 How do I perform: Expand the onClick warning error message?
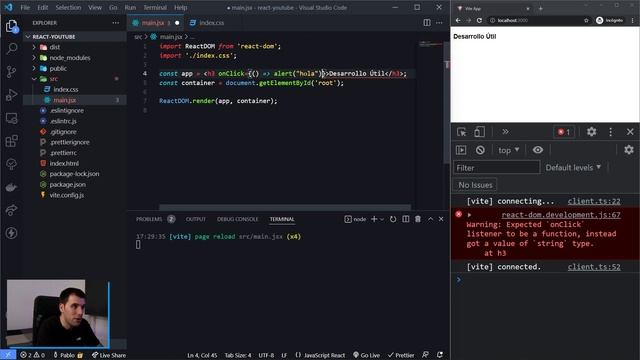(x=469, y=215)
